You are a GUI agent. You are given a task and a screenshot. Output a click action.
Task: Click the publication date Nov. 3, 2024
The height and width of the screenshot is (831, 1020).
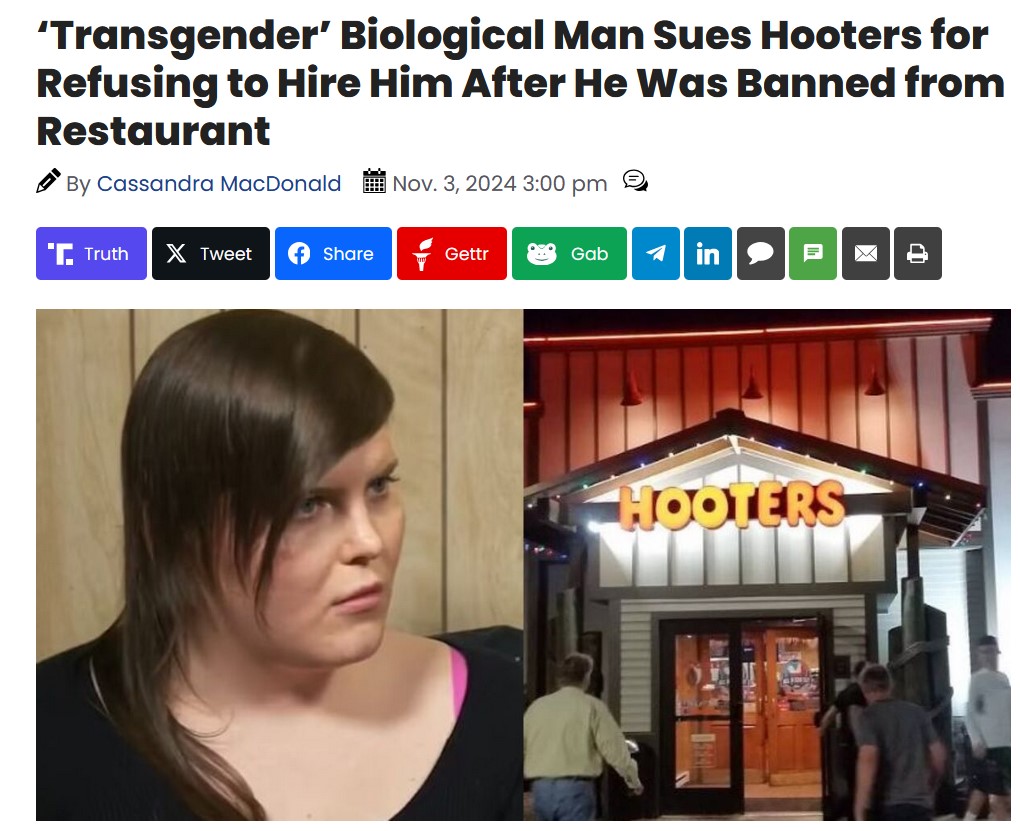(x=455, y=184)
